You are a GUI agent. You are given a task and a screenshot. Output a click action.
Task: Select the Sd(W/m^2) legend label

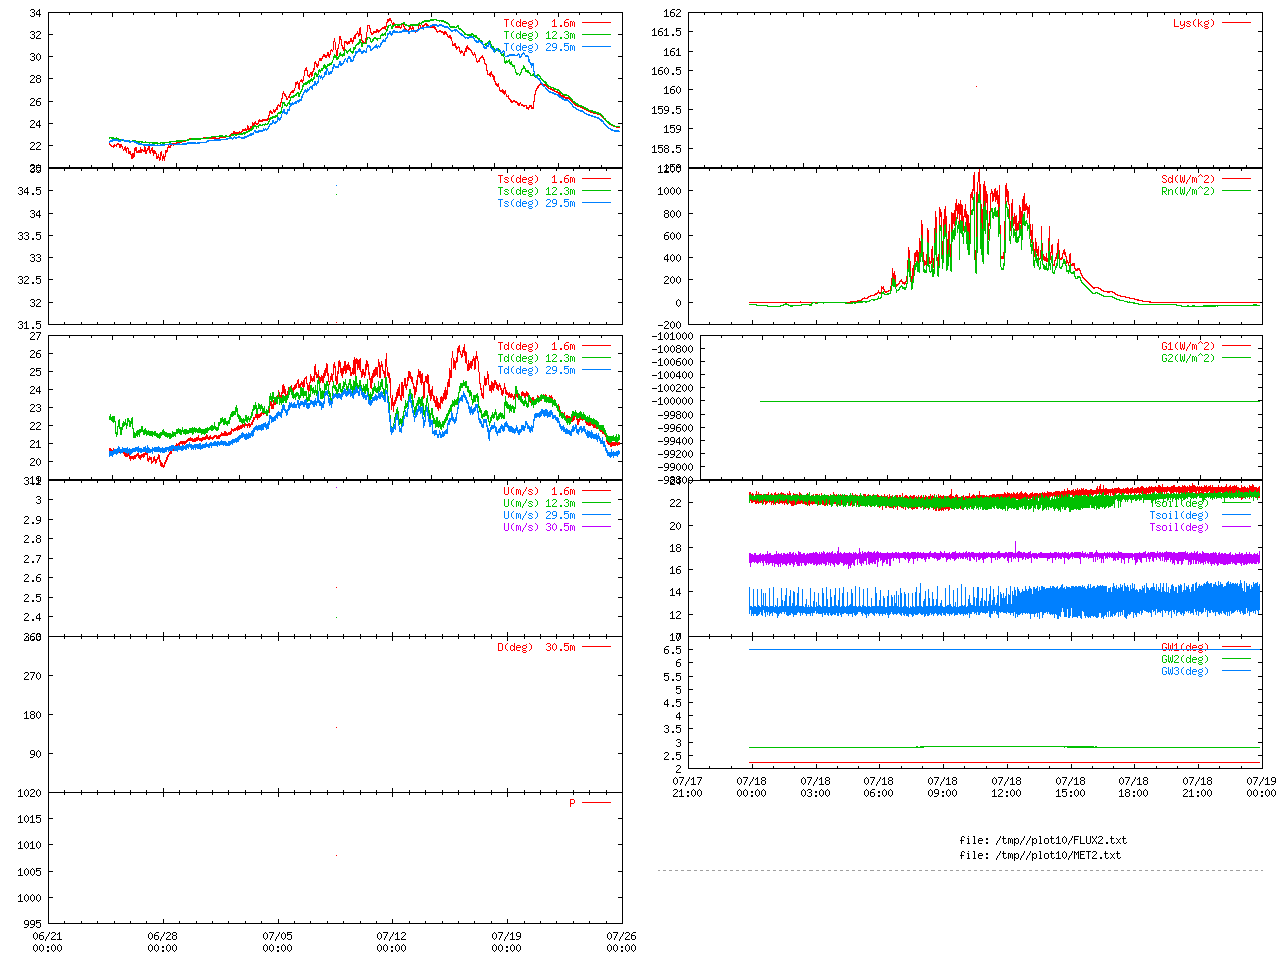1187,180
